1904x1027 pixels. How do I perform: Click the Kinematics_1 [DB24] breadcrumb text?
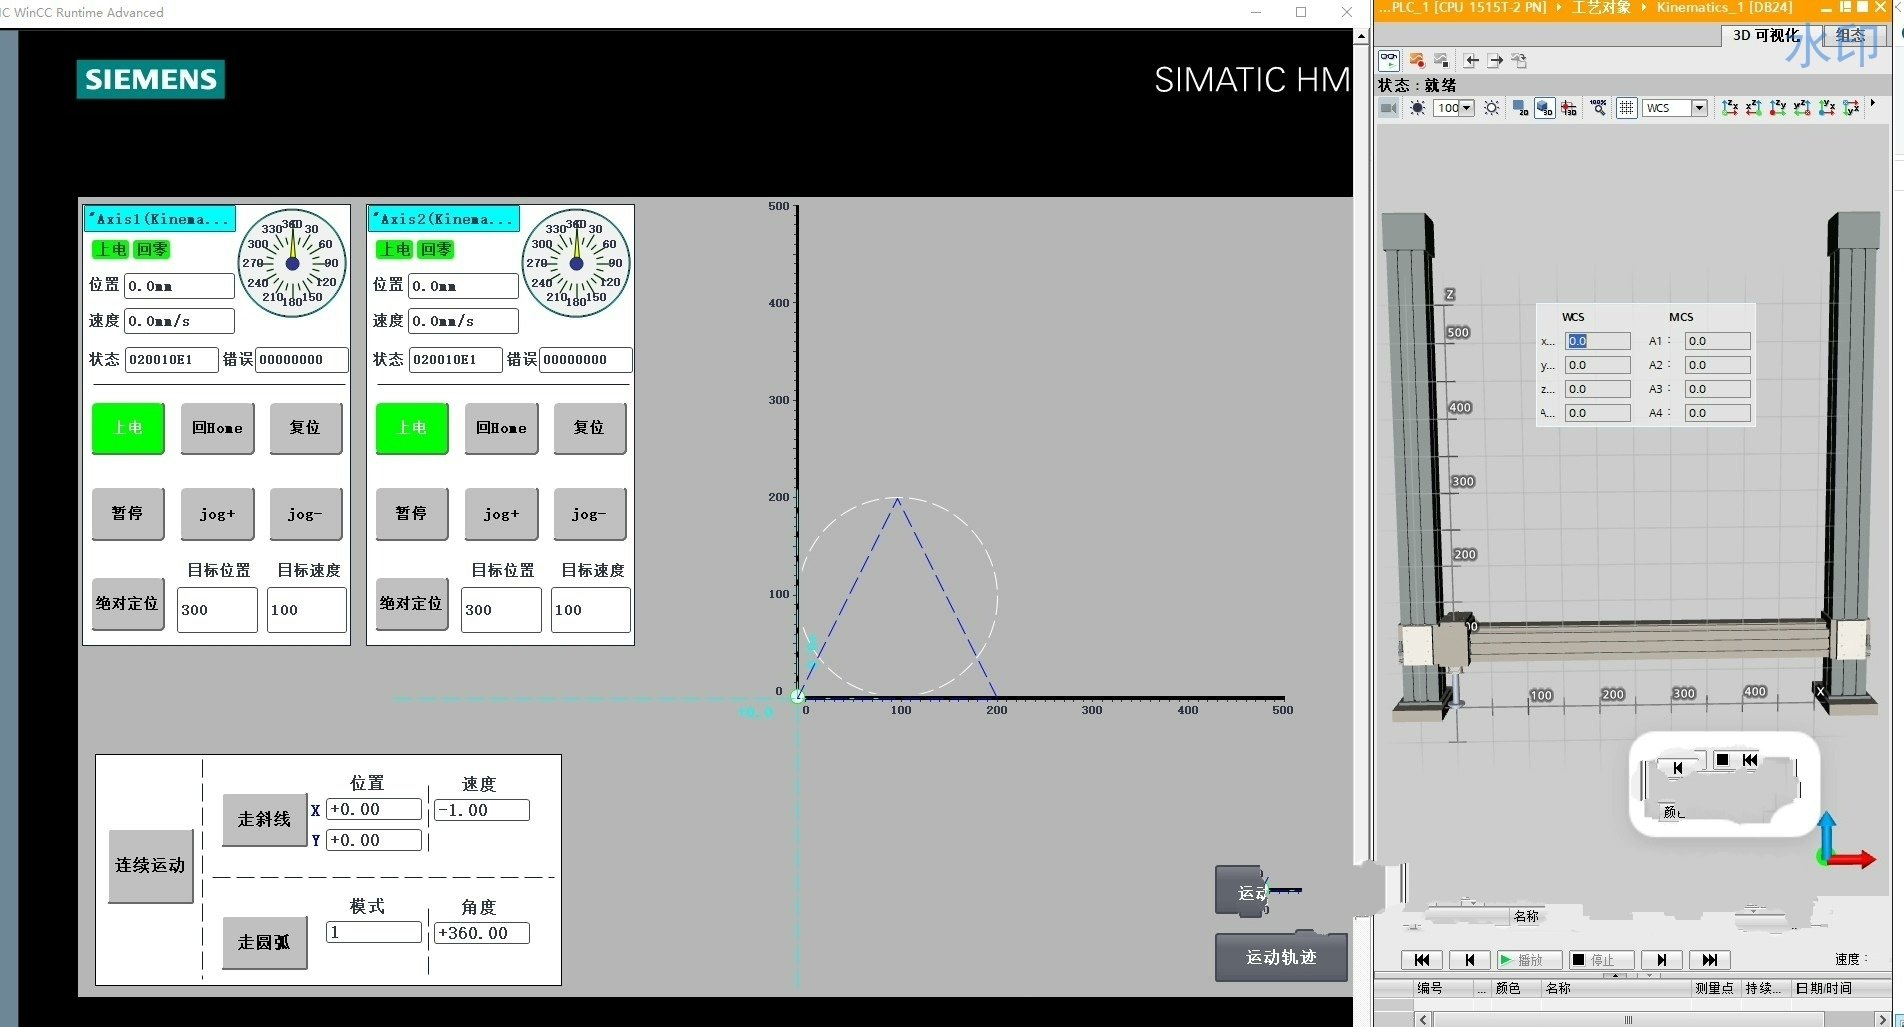click(x=1724, y=8)
